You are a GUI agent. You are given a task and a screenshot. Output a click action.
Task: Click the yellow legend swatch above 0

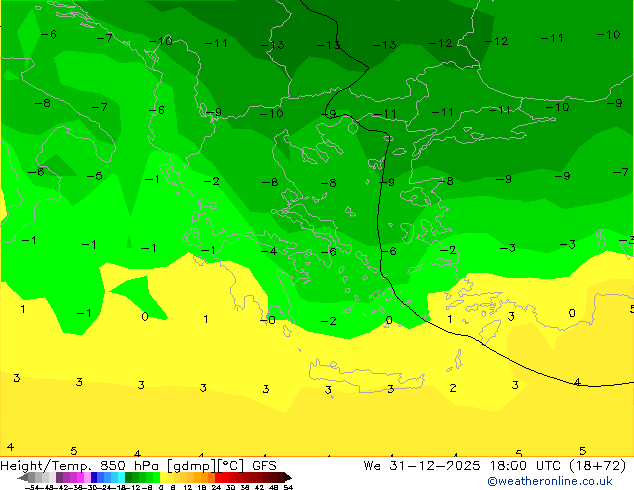point(163,477)
